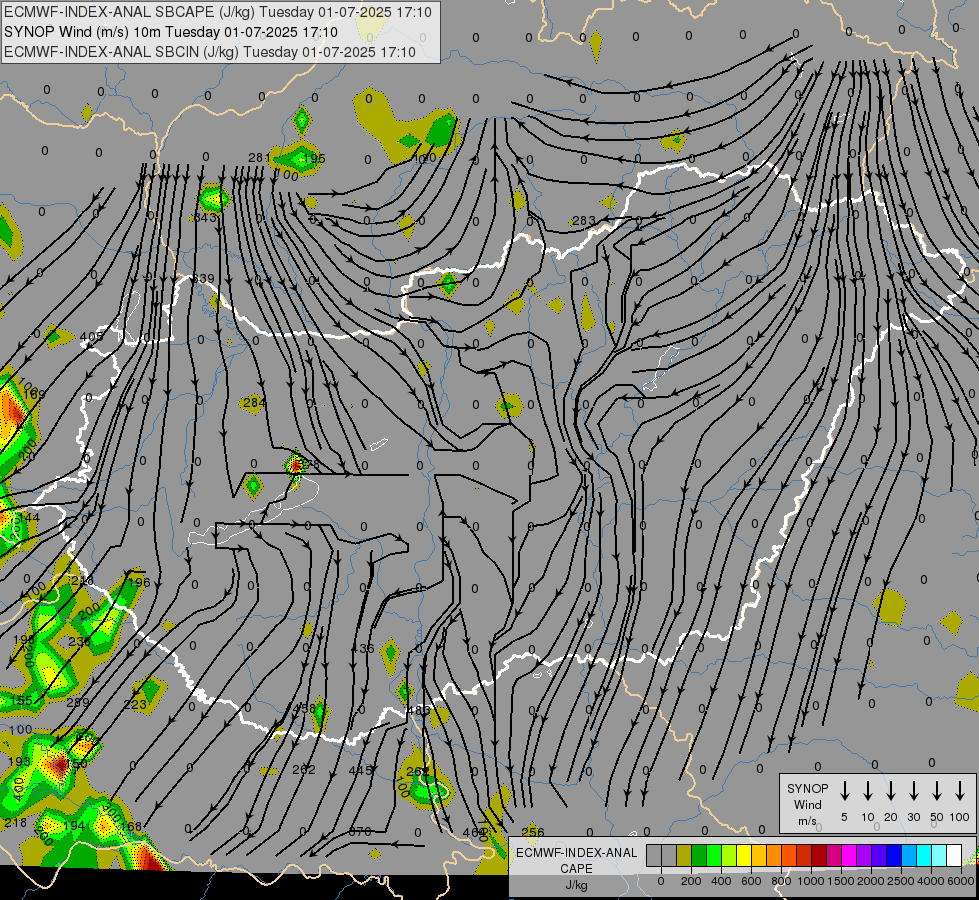Click the 6000 value on CAPE scale
Image resolution: width=979 pixels, height=900 pixels.
(962, 881)
